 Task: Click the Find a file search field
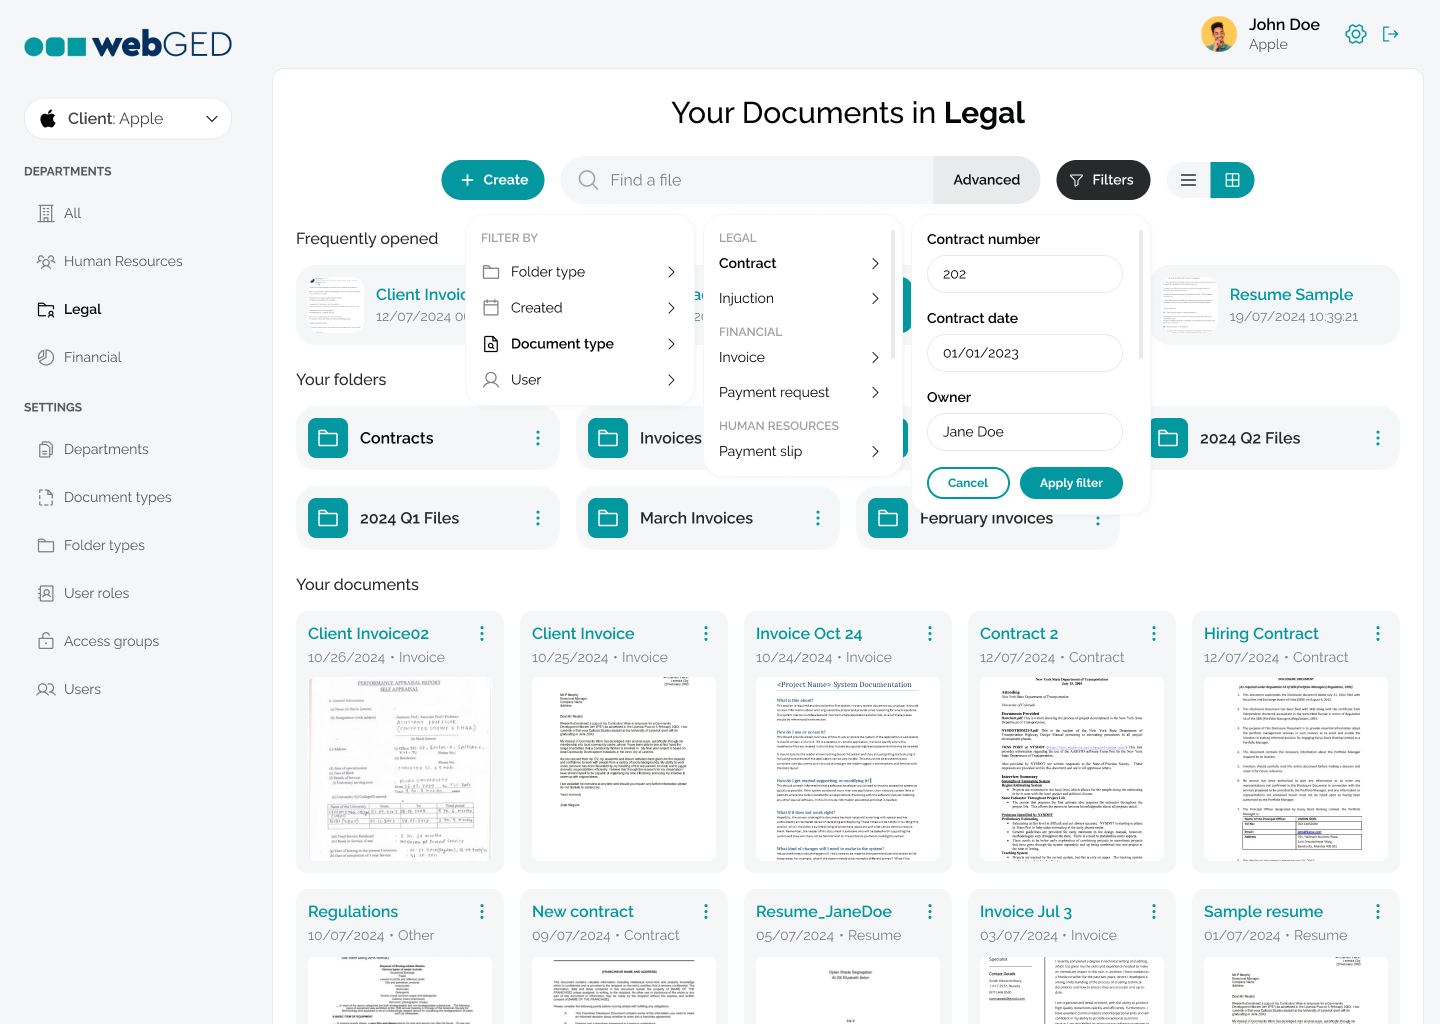747,180
